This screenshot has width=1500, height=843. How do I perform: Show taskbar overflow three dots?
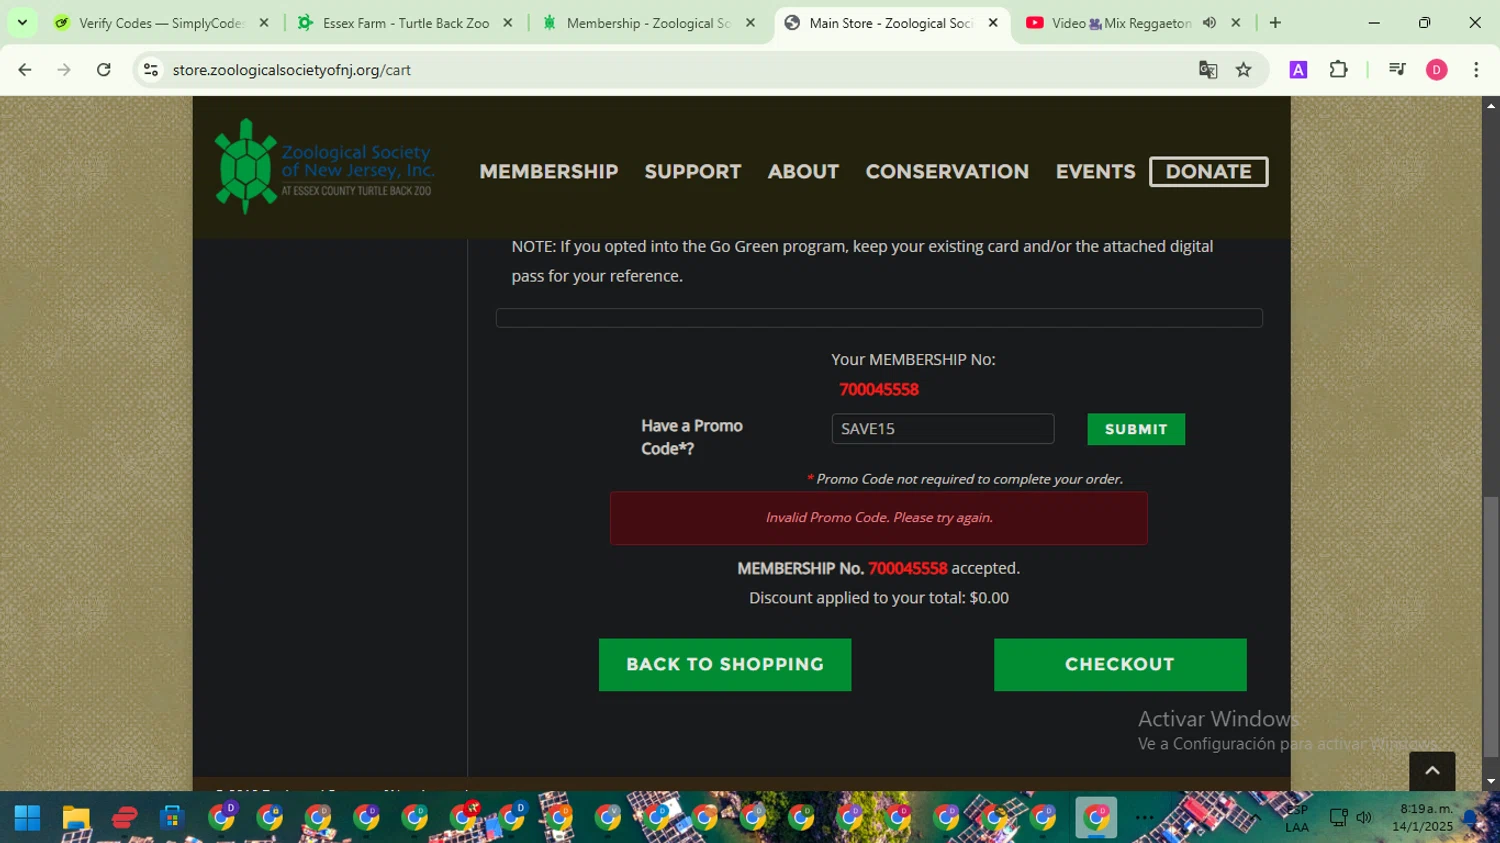[x=1145, y=818]
